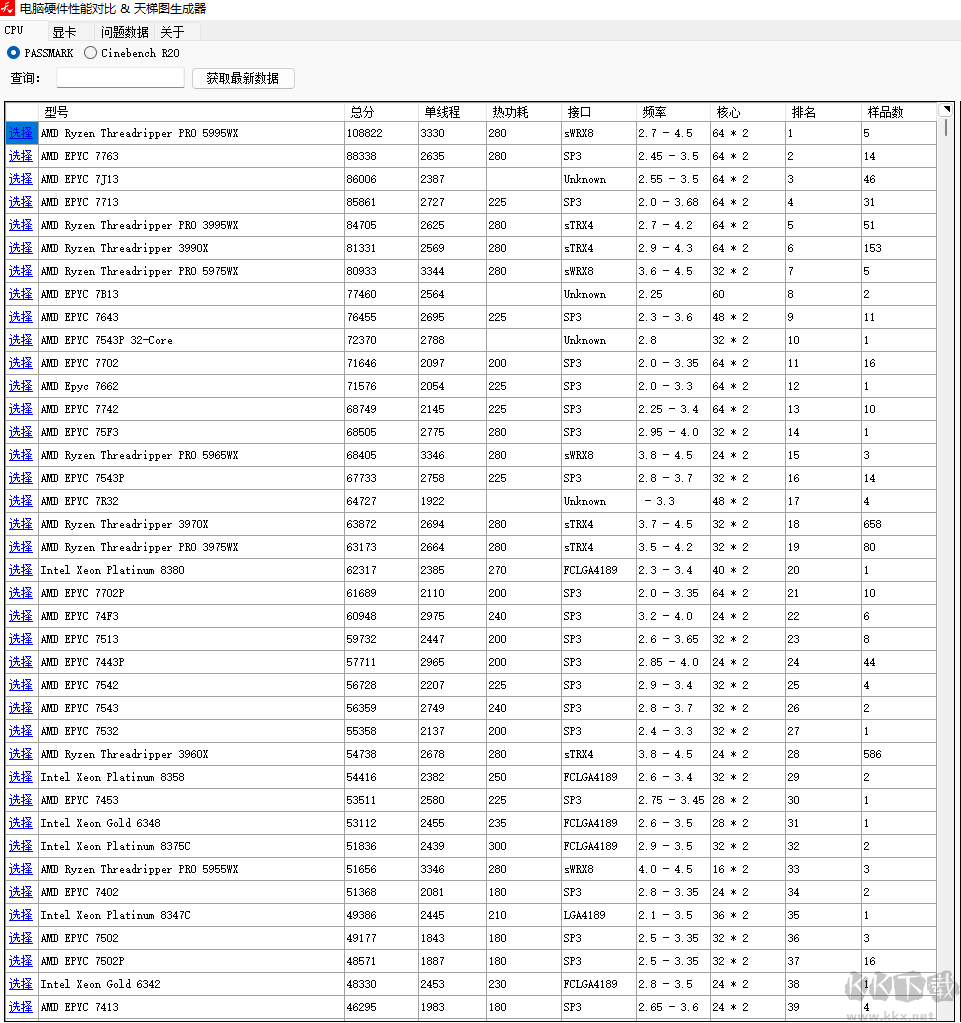Click 选择 link for Xeon Gold 6342
The width and height of the screenshot is (961, 1023).
tap(21, 984)
